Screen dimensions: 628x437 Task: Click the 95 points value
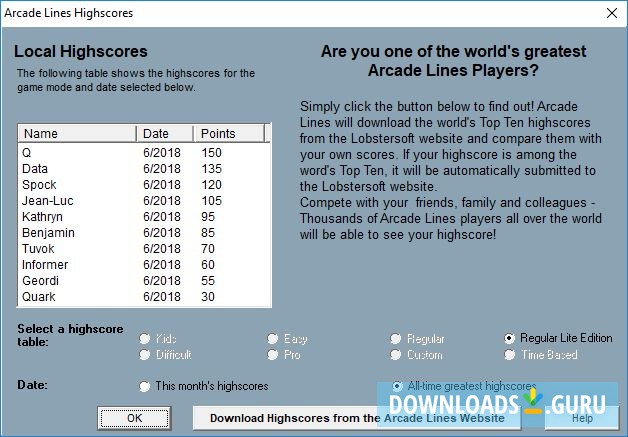point(208,217)
